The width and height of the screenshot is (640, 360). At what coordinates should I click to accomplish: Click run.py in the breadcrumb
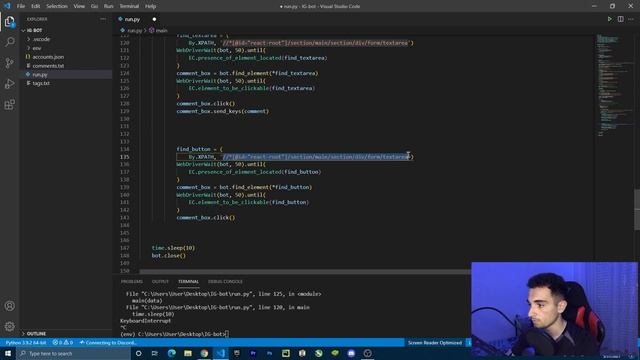tap(134, 31)
